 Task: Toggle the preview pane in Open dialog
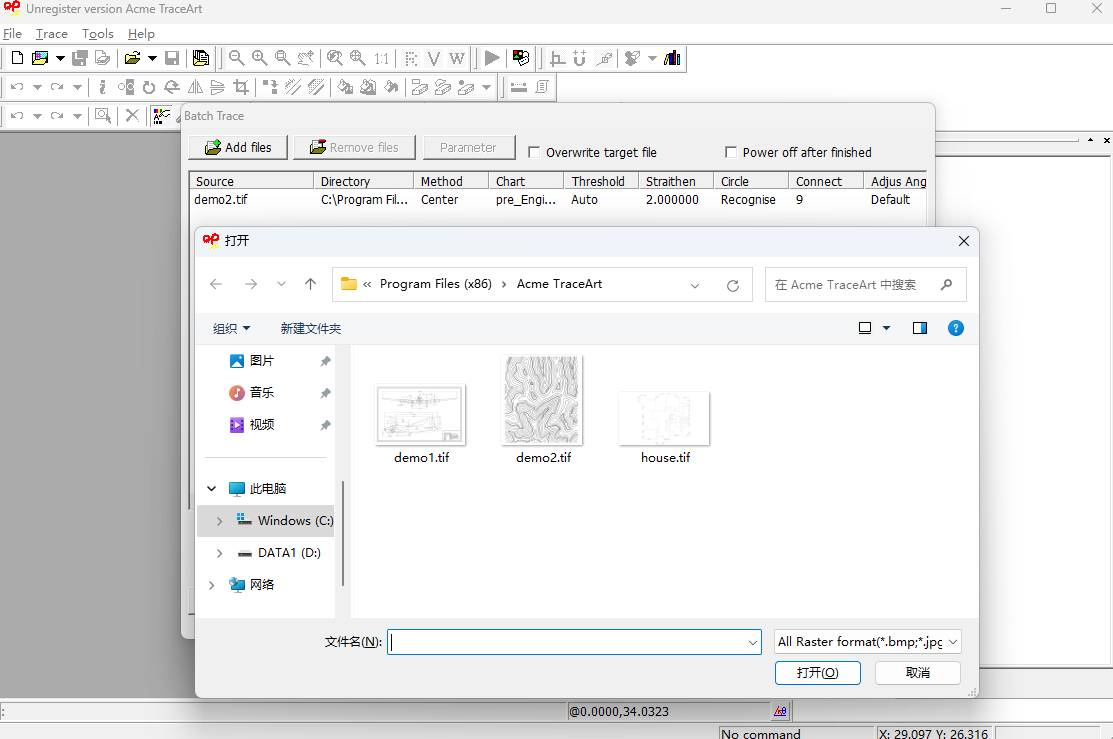[x=919, y=328]
